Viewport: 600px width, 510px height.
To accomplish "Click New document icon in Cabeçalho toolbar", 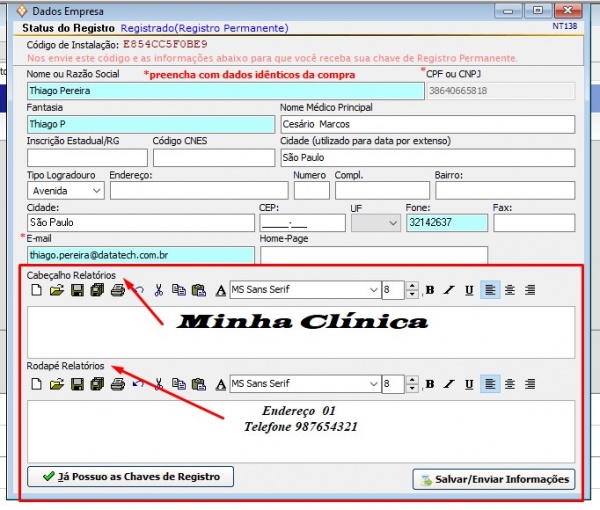I will tap(36, 290).
